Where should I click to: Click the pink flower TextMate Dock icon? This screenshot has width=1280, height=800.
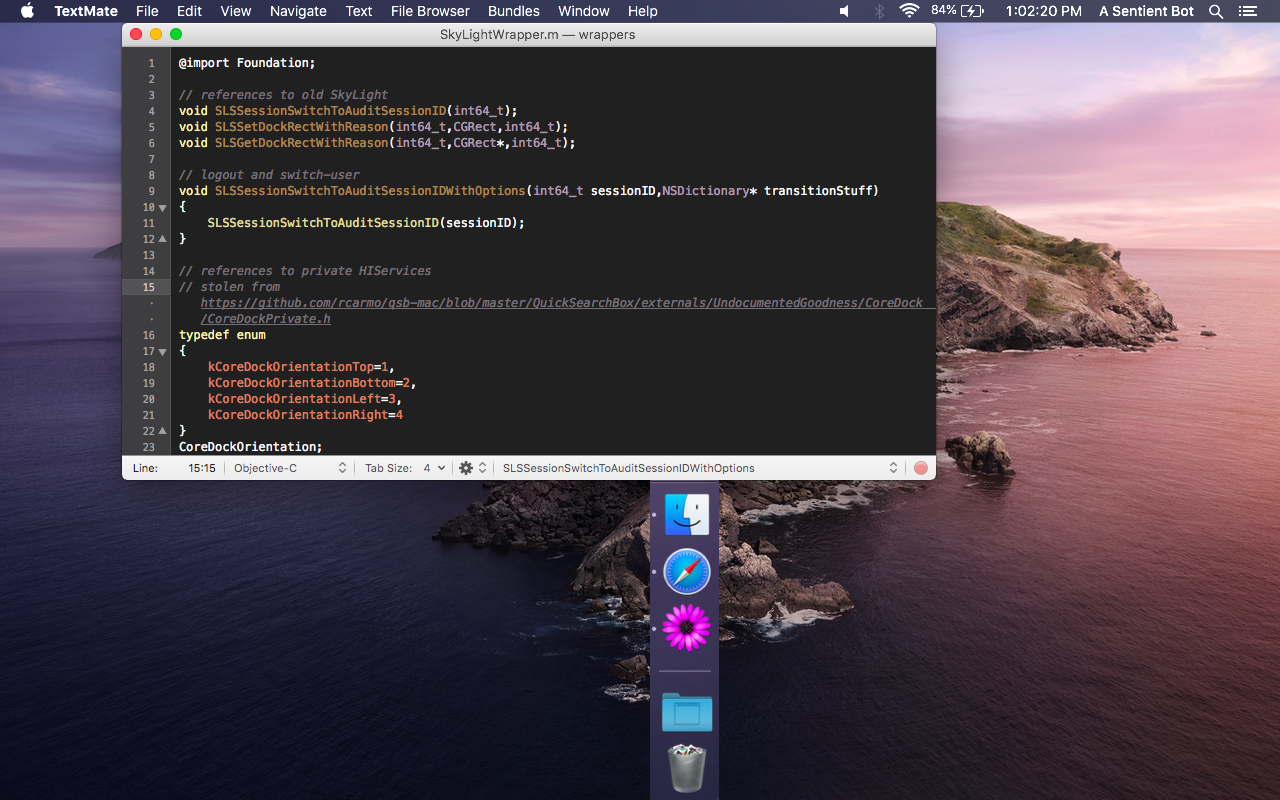tap(687, 628)
